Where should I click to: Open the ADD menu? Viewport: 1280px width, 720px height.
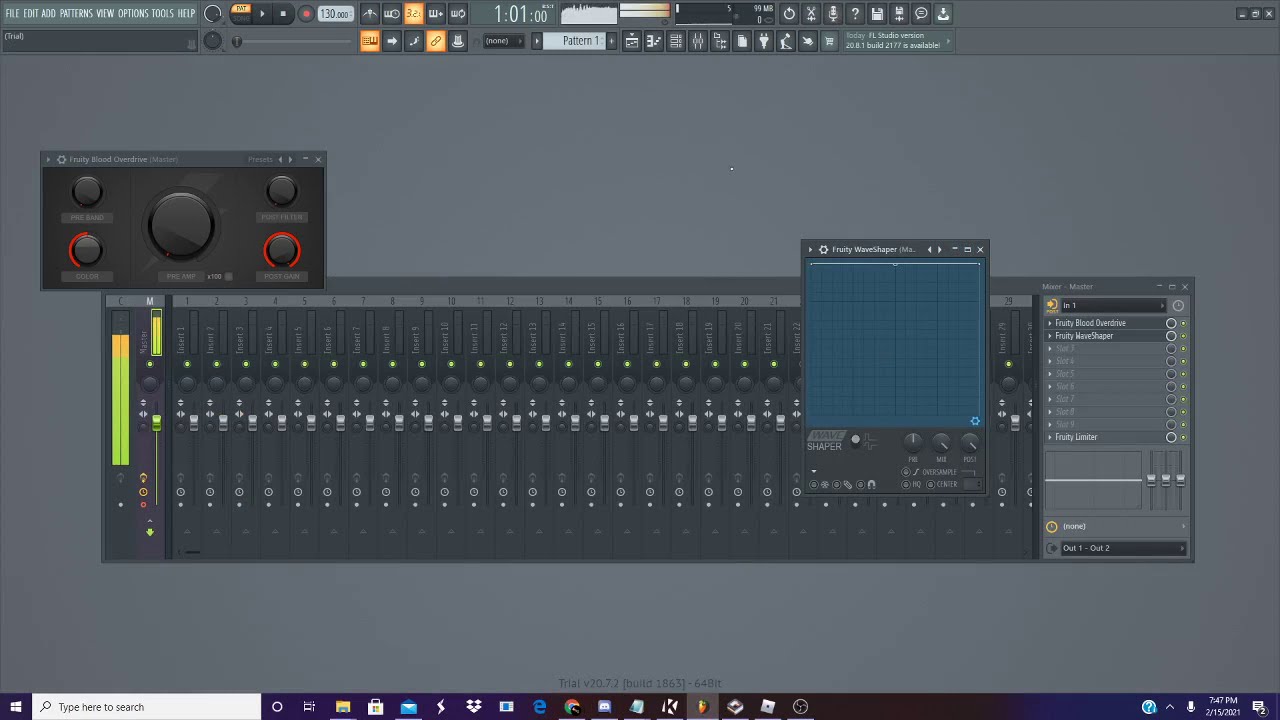[x=48, y=14]
